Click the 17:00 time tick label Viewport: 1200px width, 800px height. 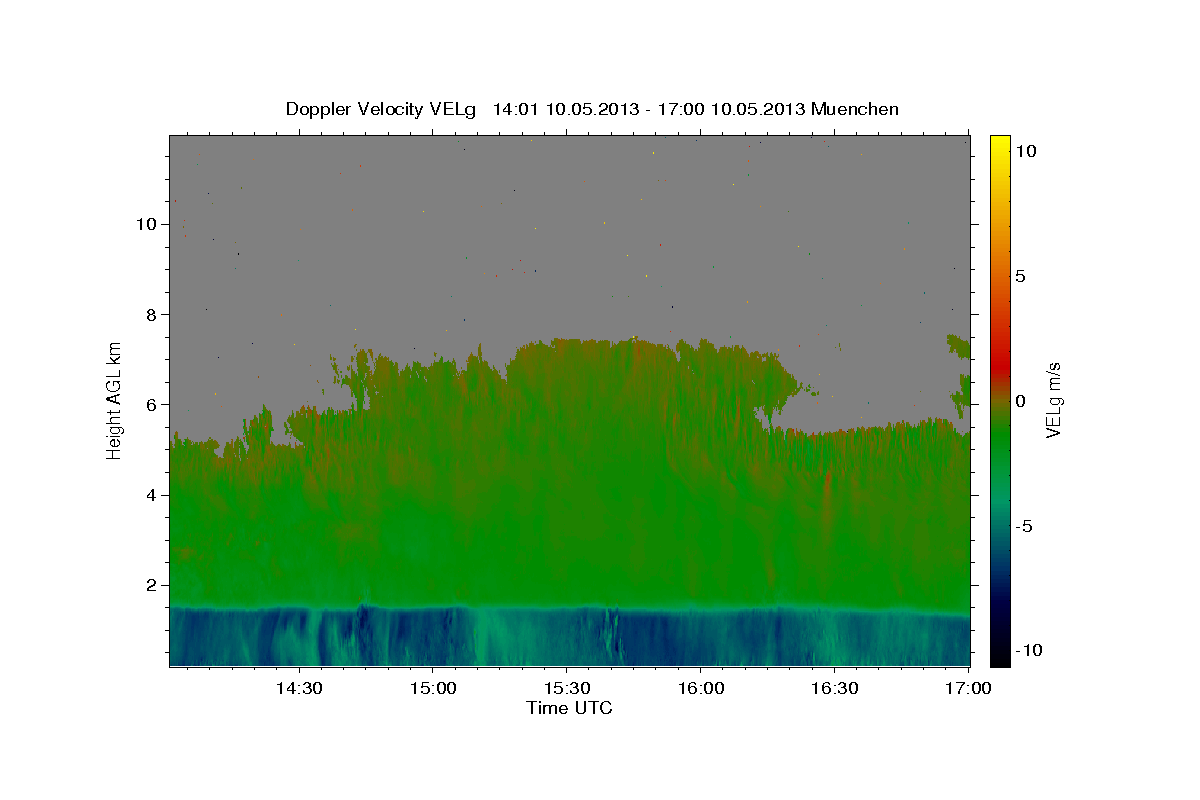(968, 689)
